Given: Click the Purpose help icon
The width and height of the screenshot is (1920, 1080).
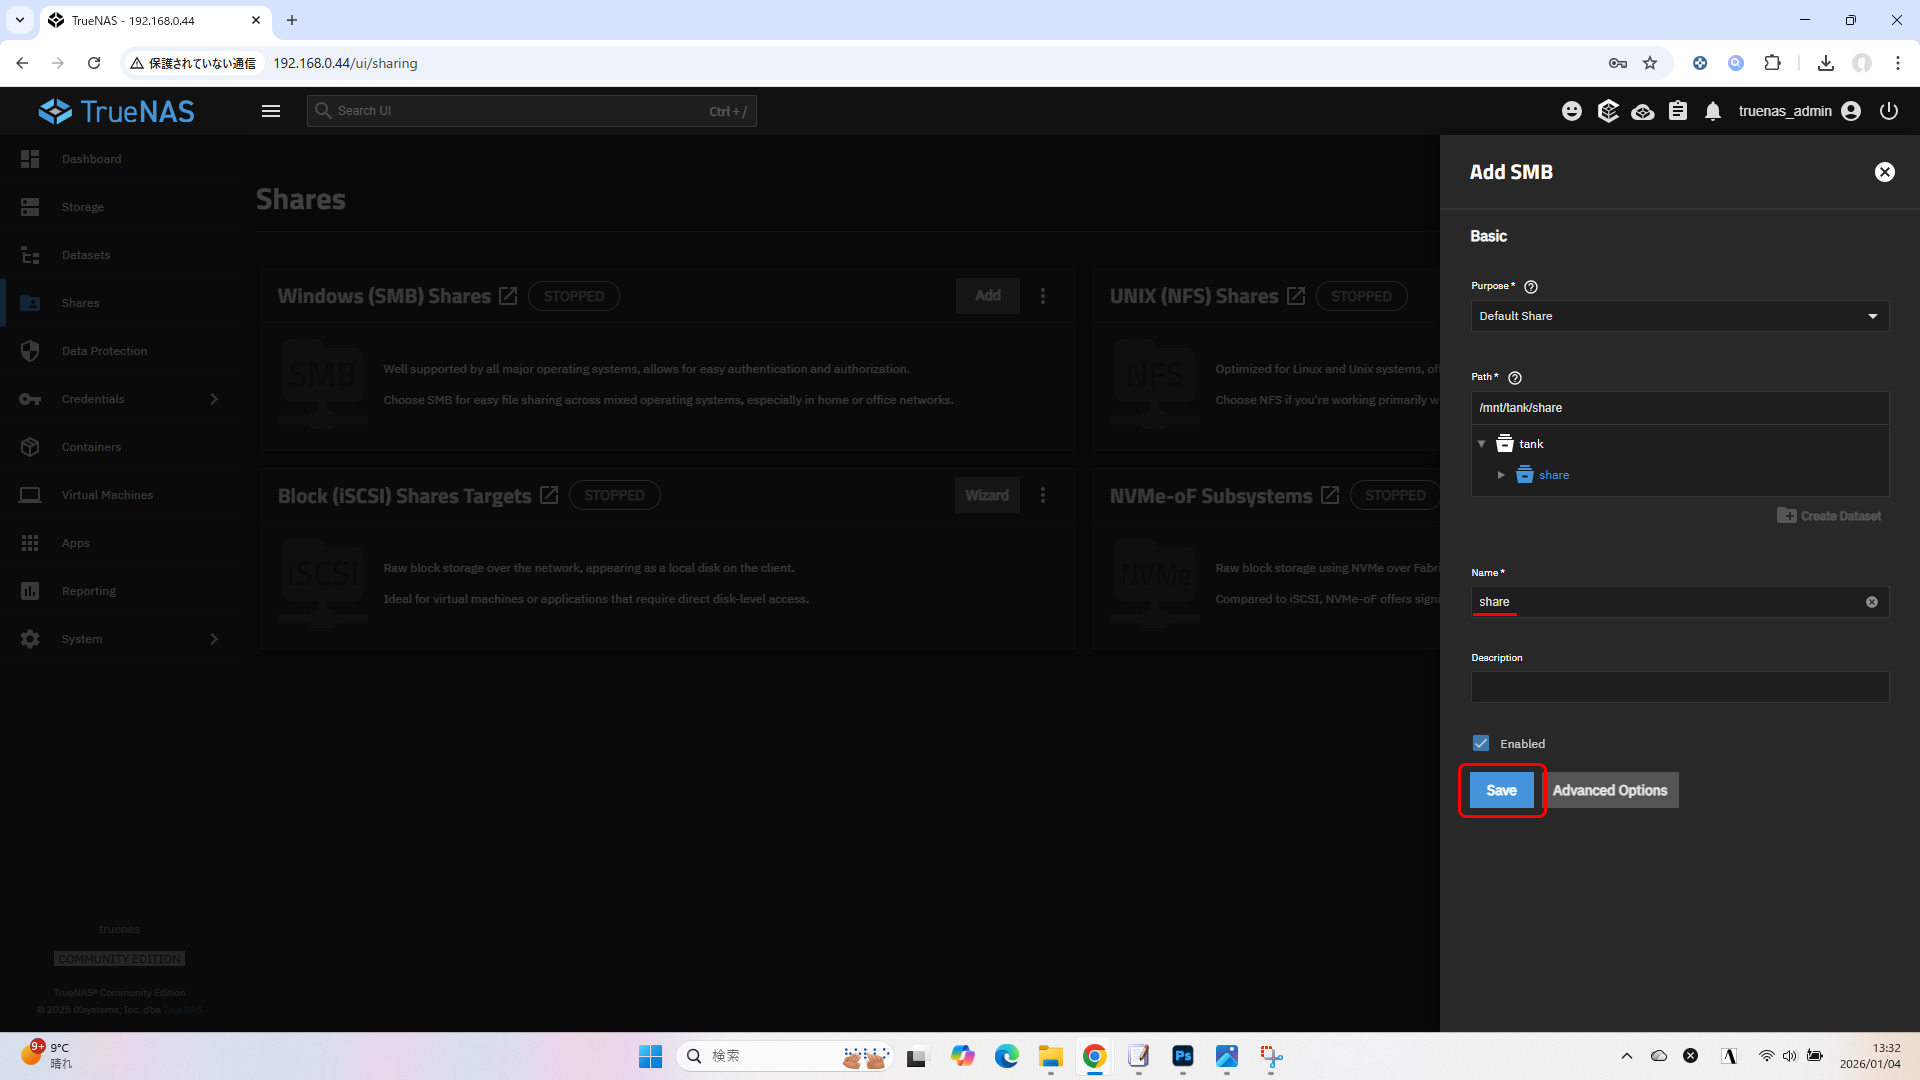Looking at the screenshot, I should pos(1530,287).
